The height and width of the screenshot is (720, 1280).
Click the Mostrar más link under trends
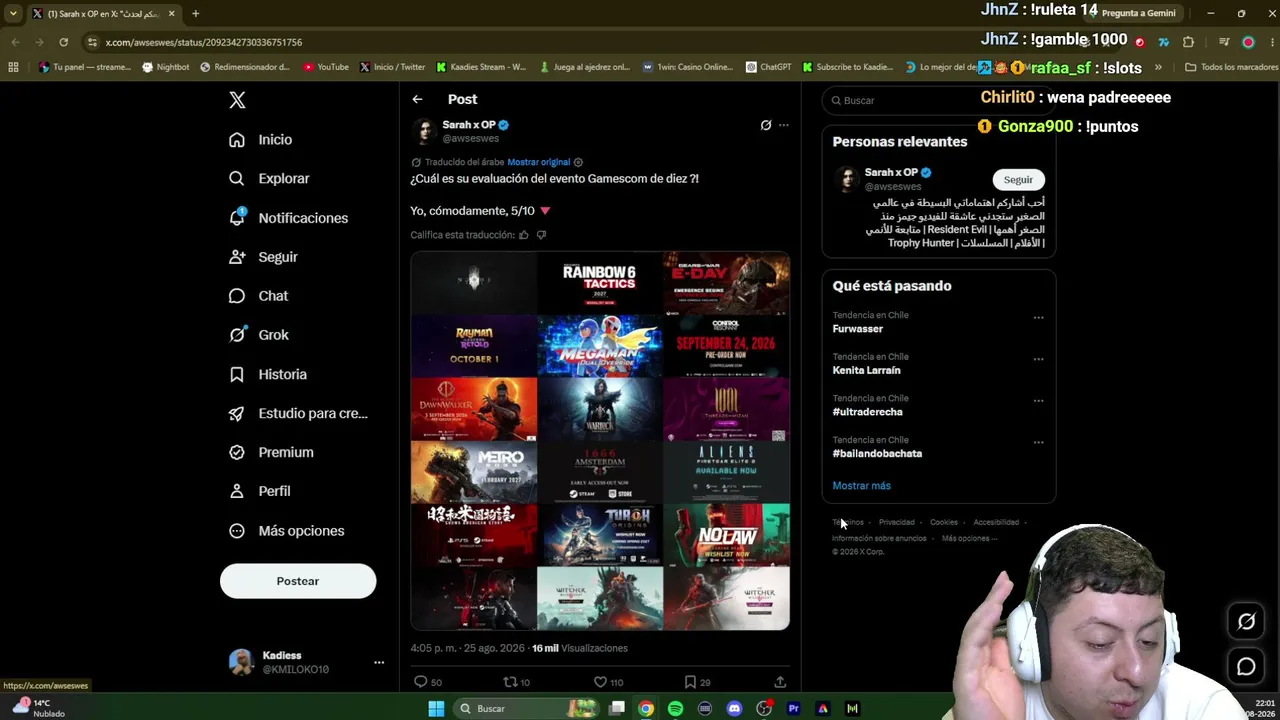coord(861,486)
